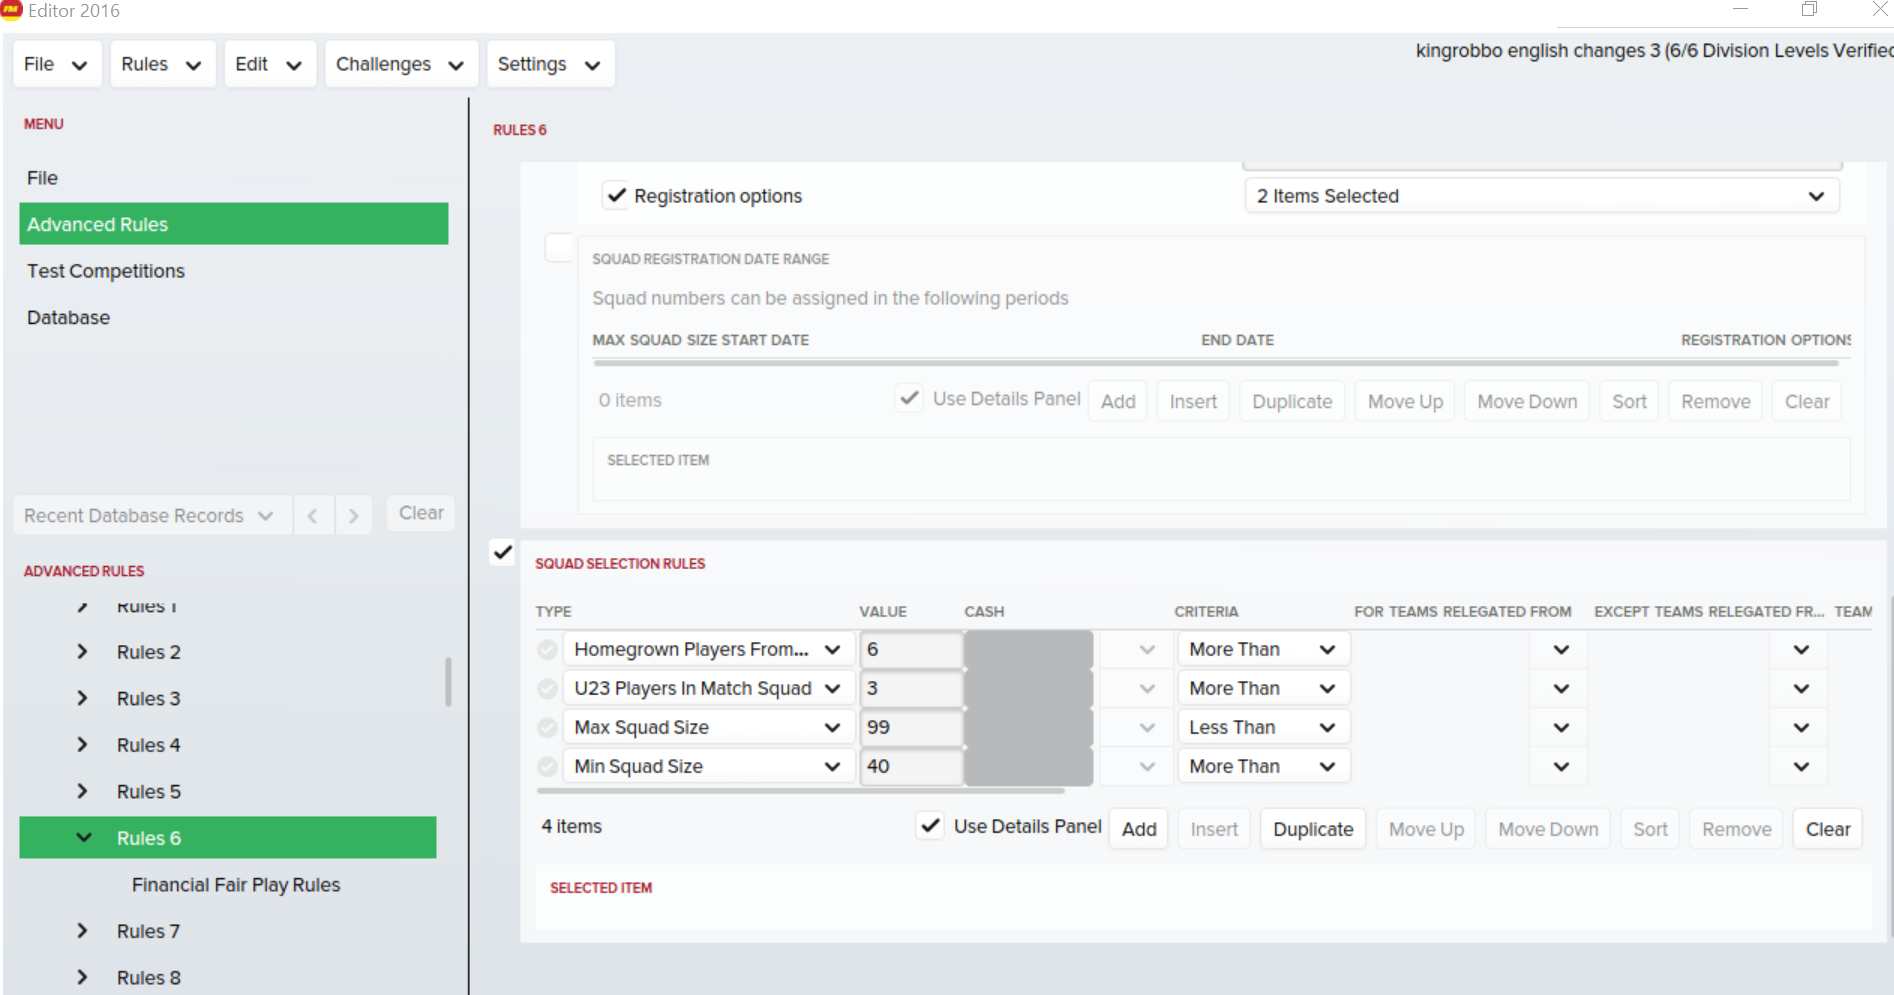
Task: Expand the Rules 4 tree node
Action: pyautogui.click(x=83, y=745)
